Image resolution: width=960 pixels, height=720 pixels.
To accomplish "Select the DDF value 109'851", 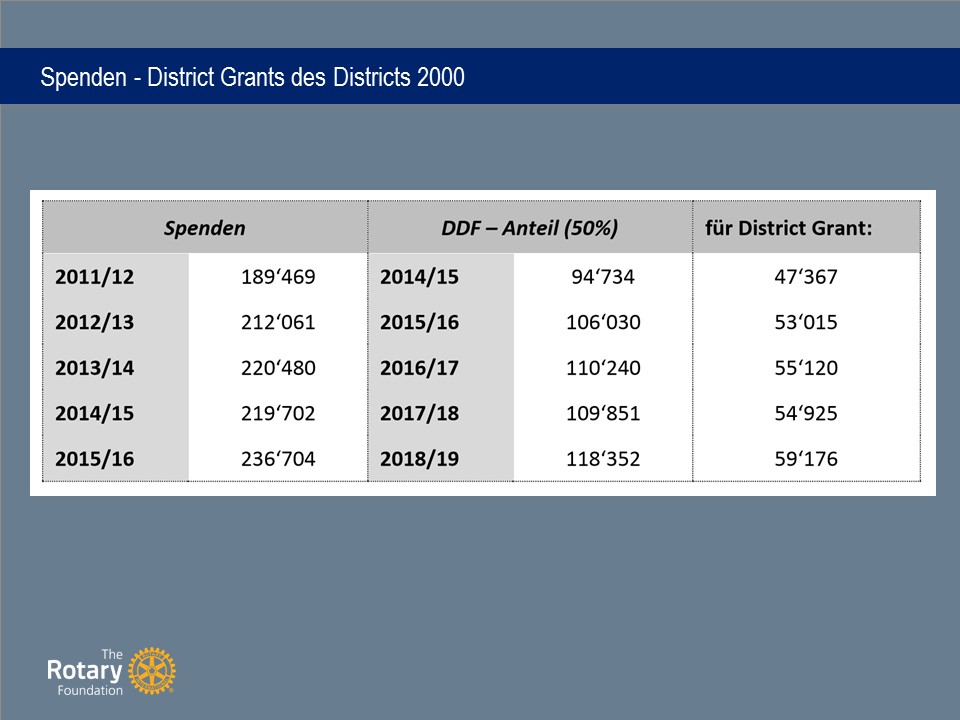I will (x=603, y=413).
